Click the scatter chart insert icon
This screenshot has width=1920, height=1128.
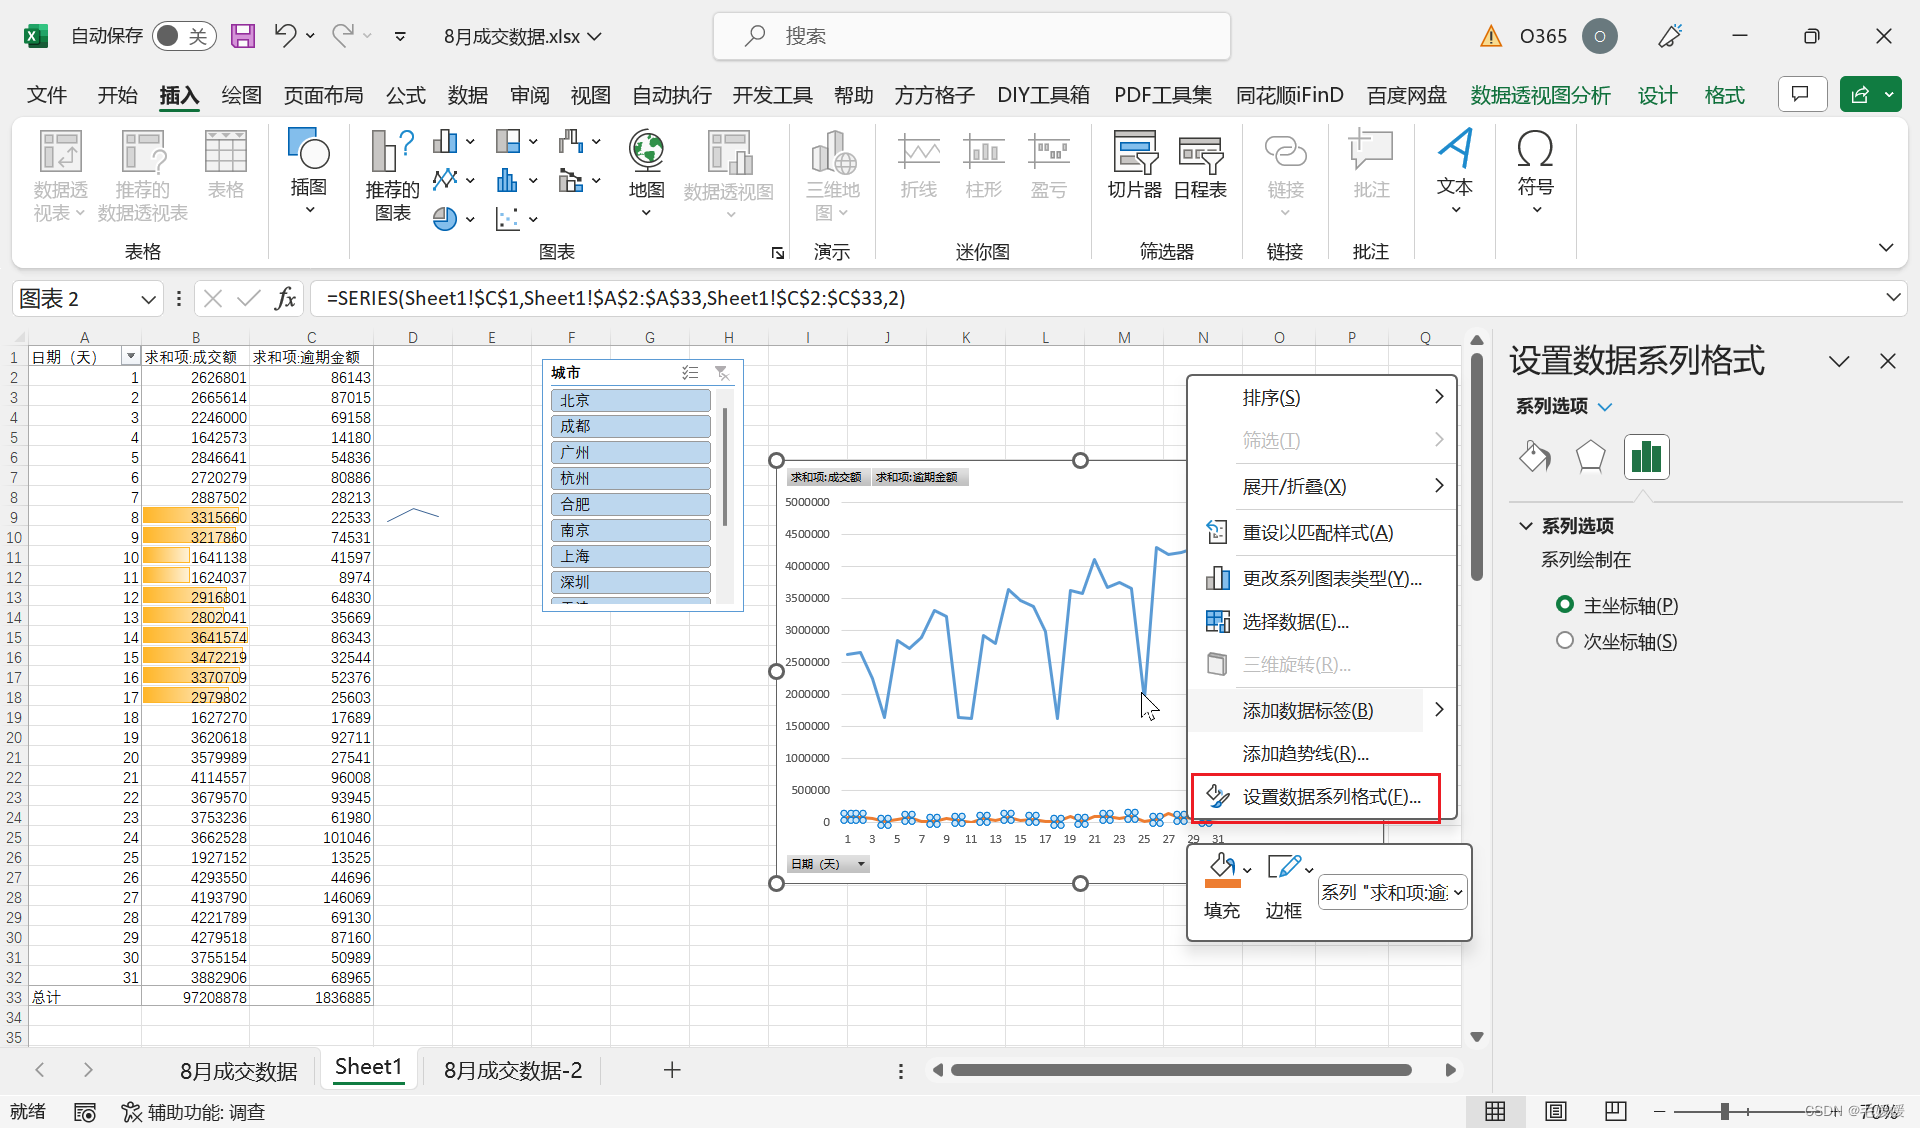[508, 218]
